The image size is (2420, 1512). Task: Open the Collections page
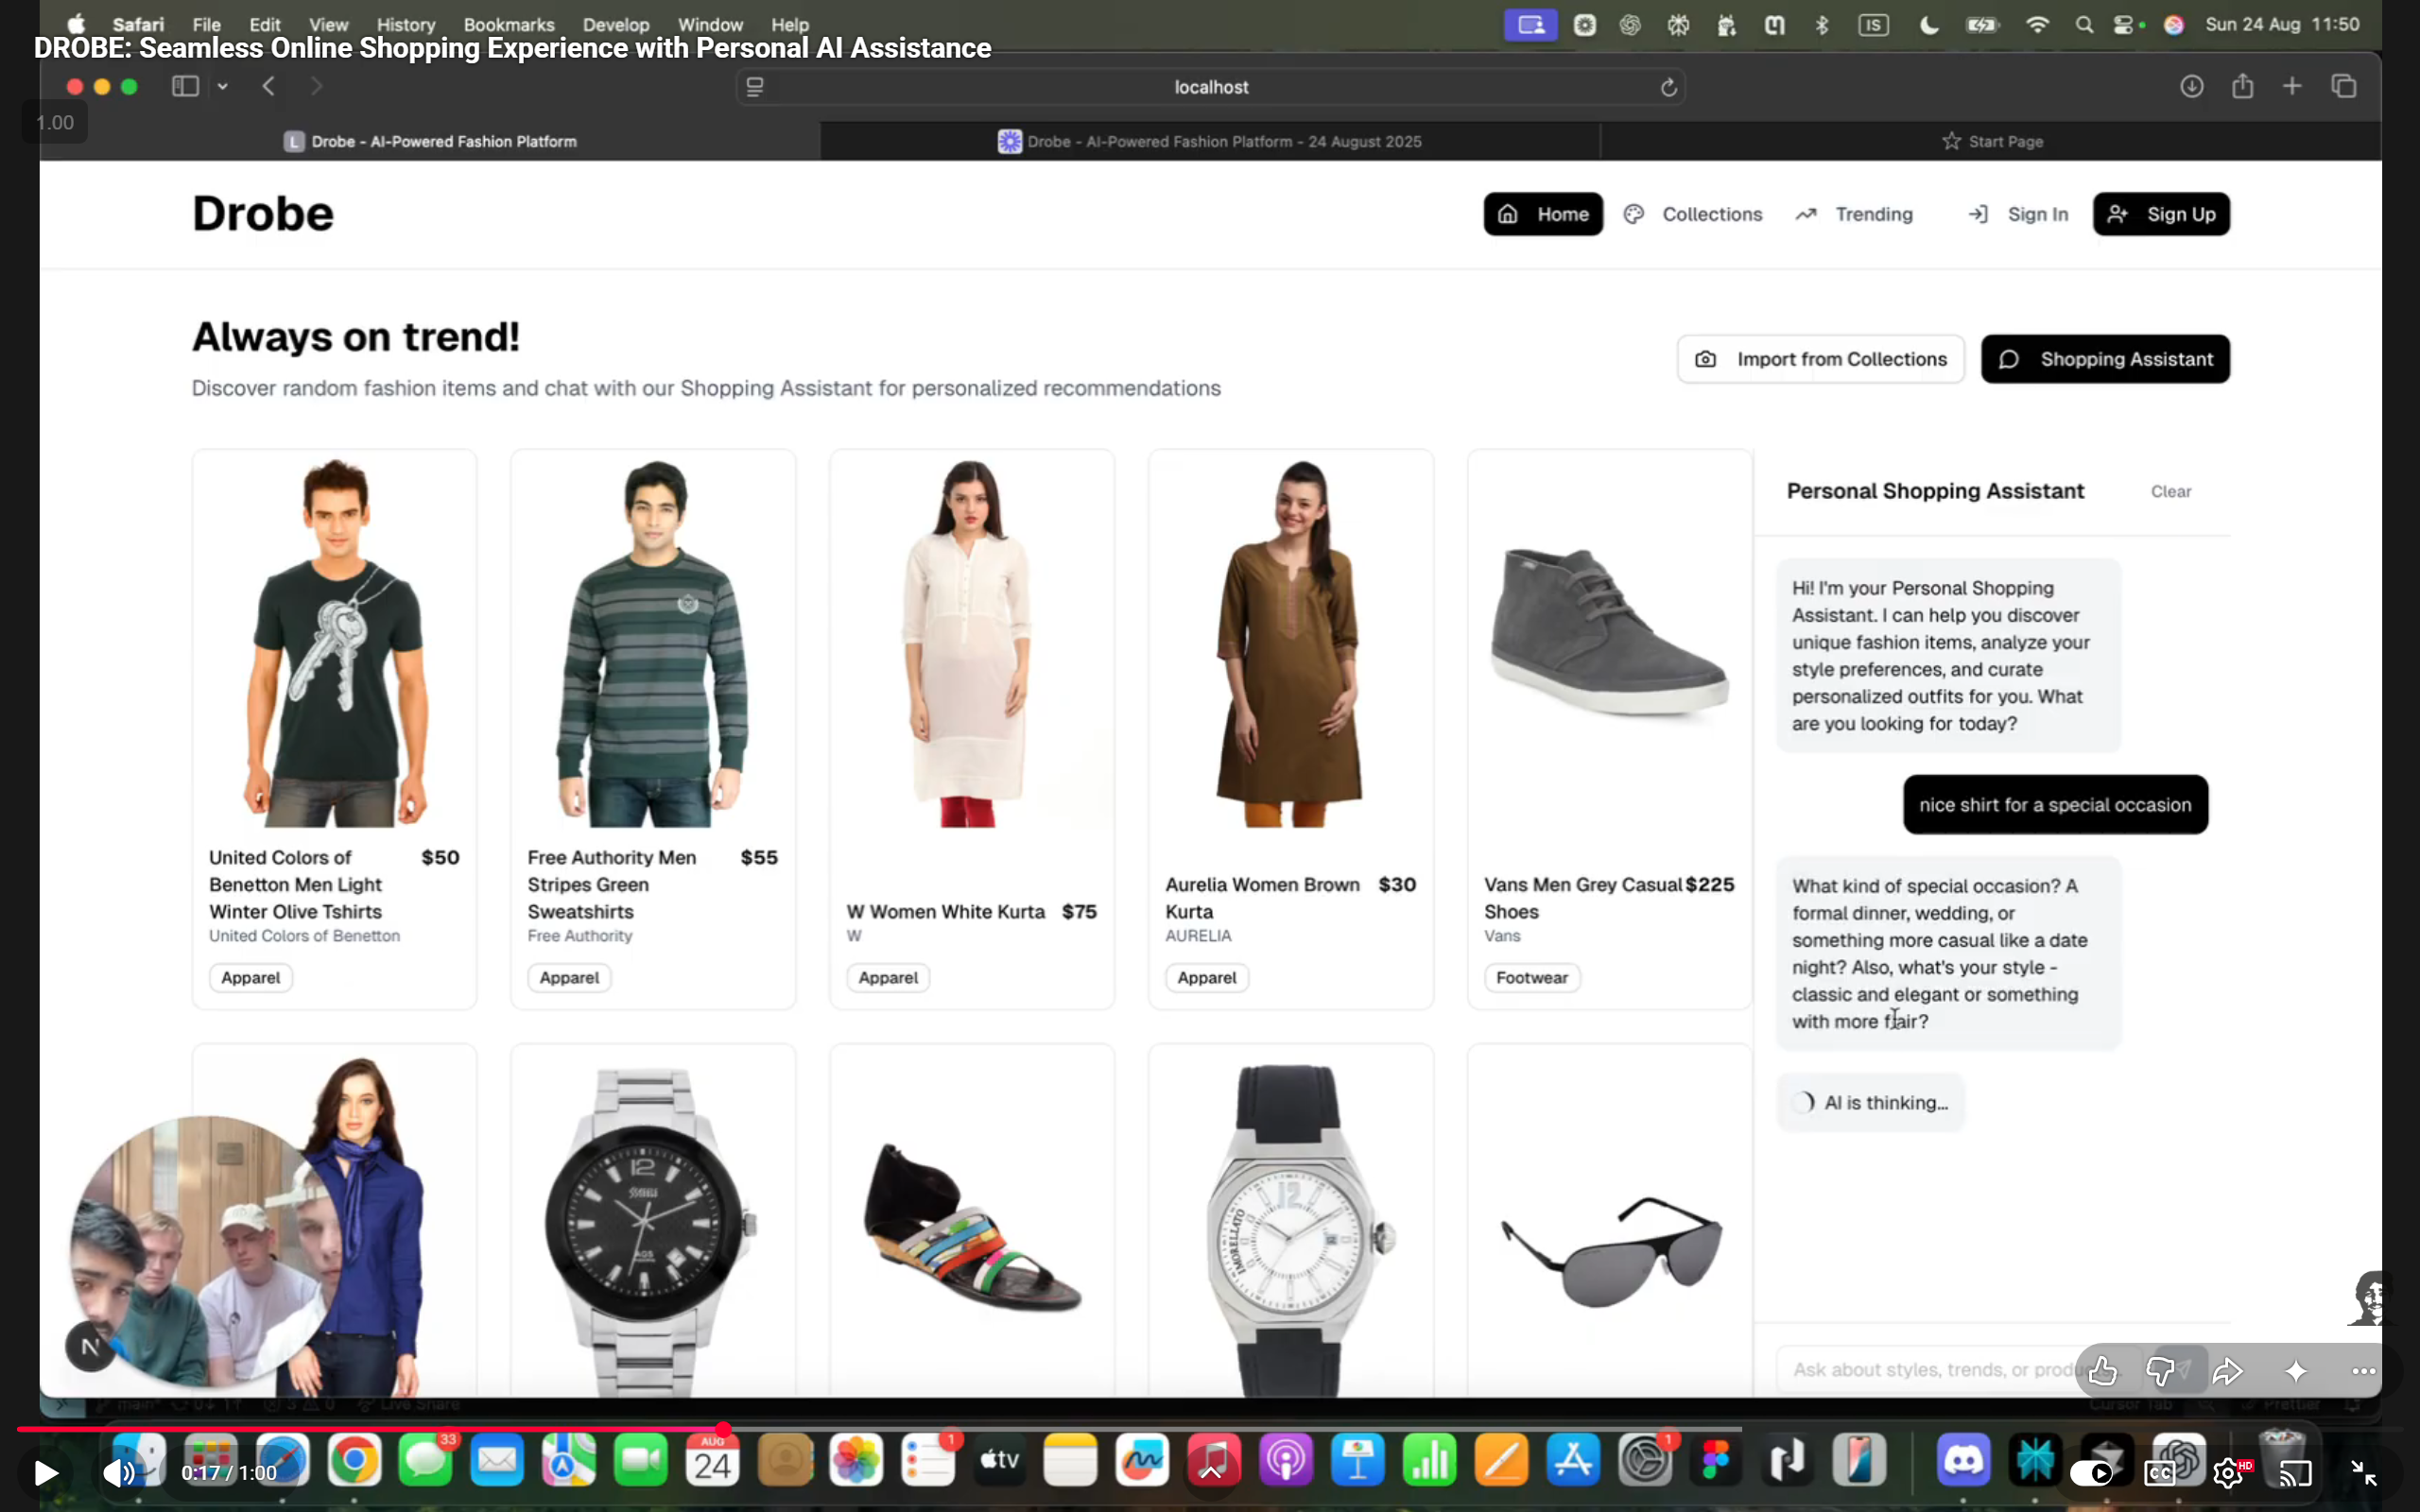coord(1693,214)
